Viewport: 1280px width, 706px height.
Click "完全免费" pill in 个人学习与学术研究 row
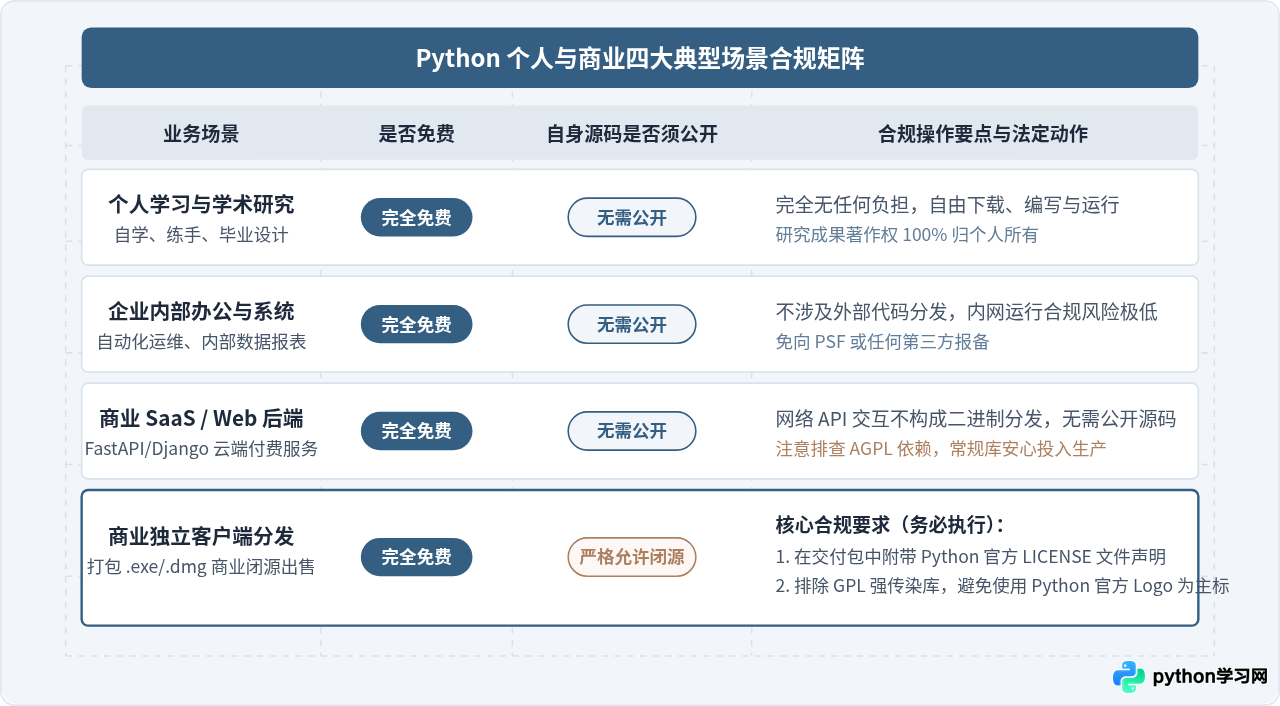click(416, 217)
